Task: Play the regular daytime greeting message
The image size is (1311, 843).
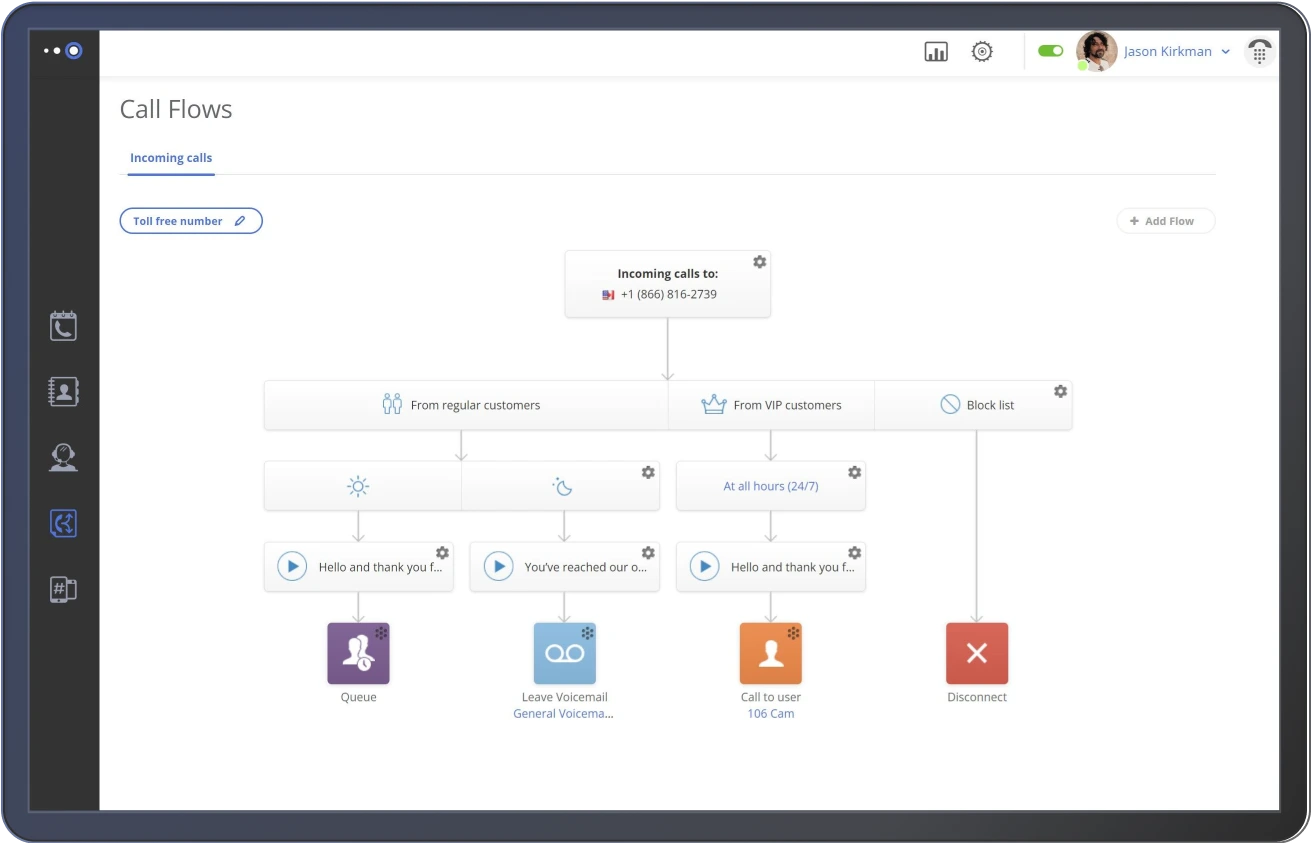Action: click(x=292, y=567)
